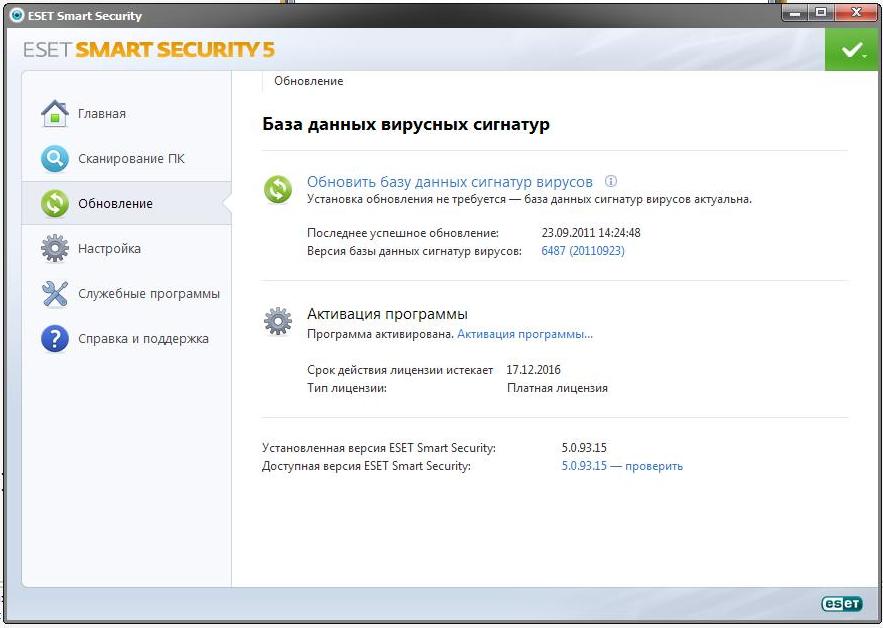Screen dimensions: 883x628
Task: Click the green update icon beside virus database
Action: [277, 189]
